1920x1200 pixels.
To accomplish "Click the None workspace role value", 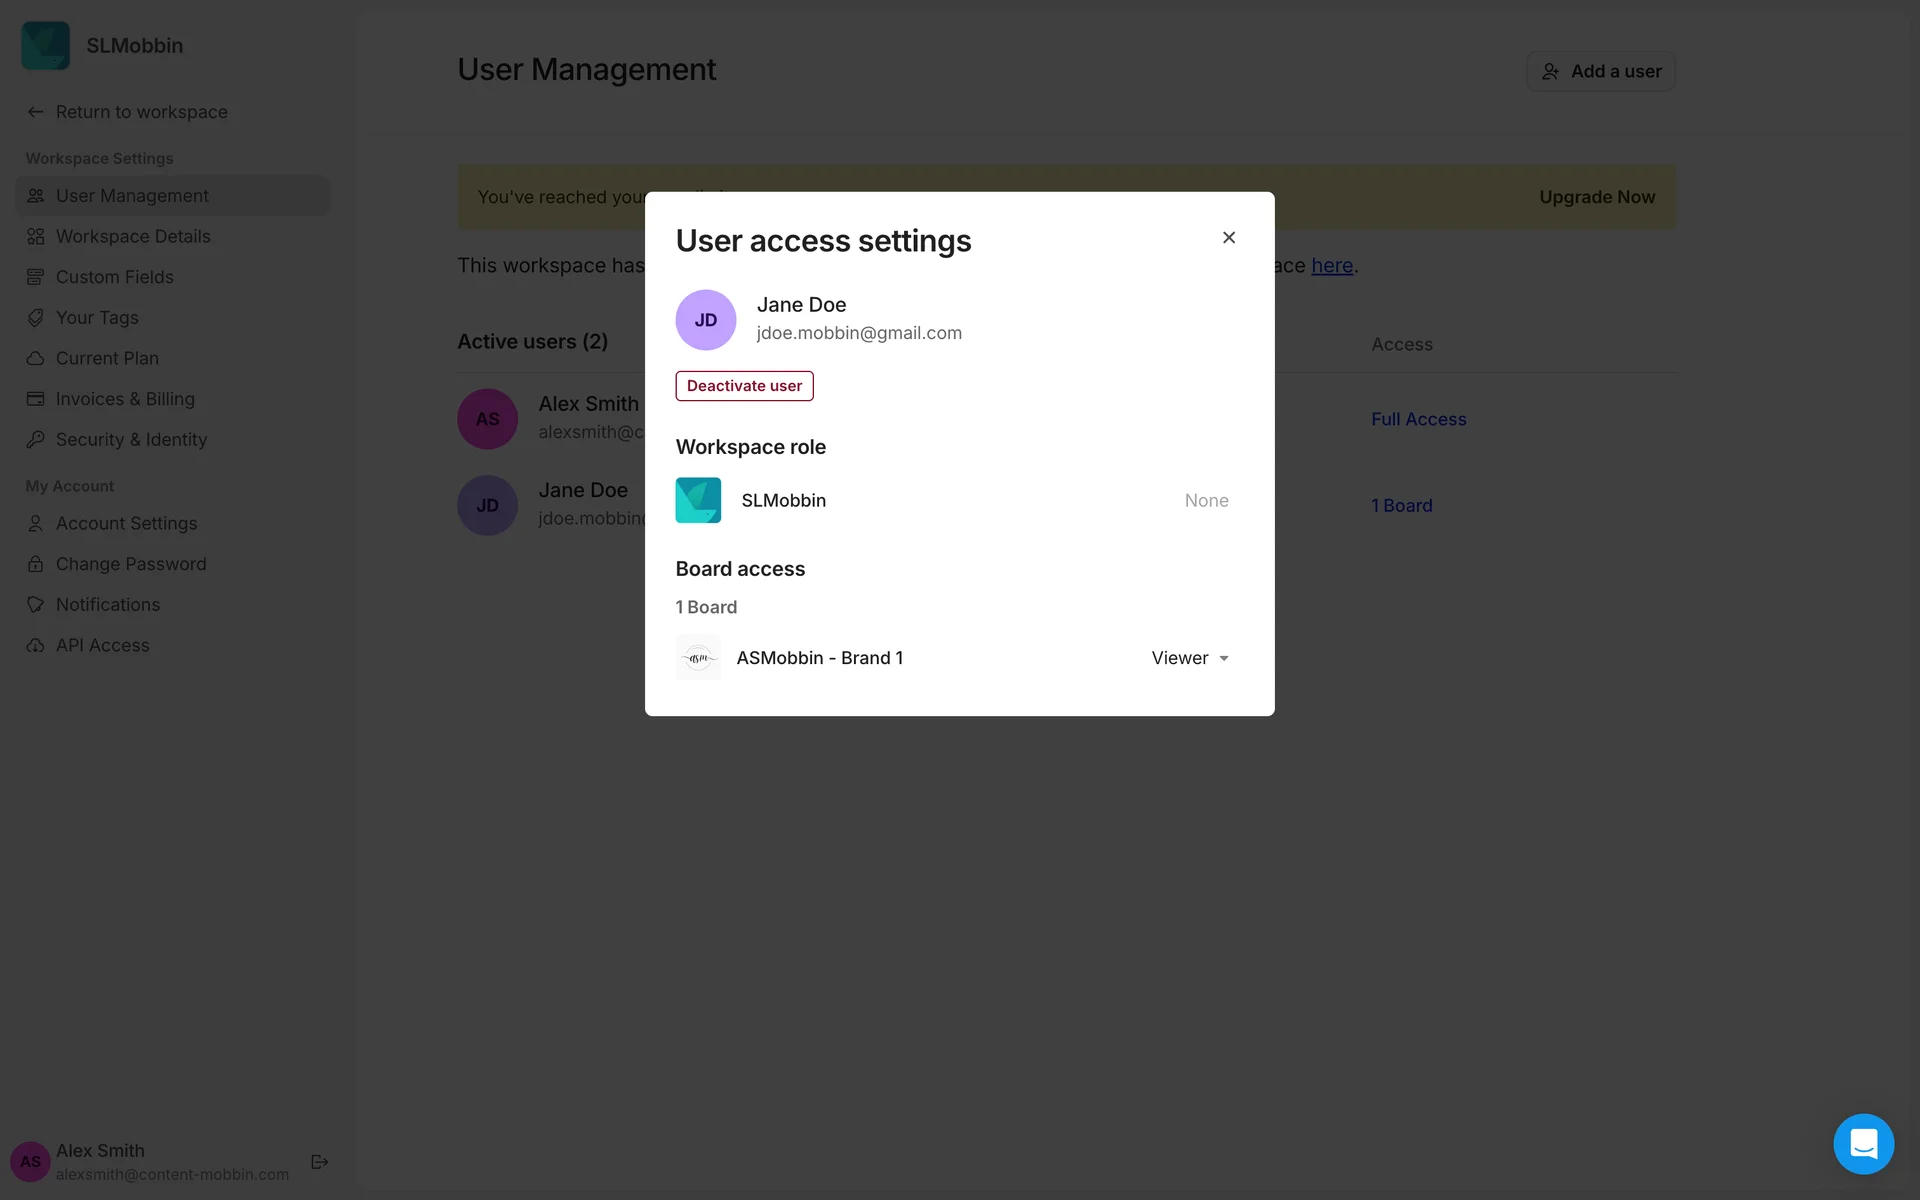I will click(1206, 500).
